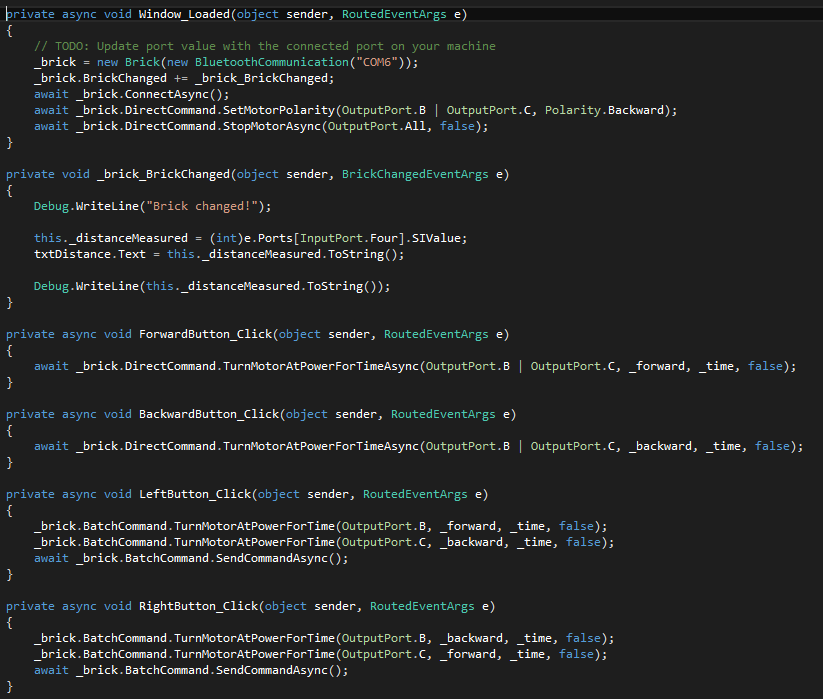The height and width of the screenshot is (699, 823).
Task: Click the ForwardButton_Click method name
Action: [205, 334]
